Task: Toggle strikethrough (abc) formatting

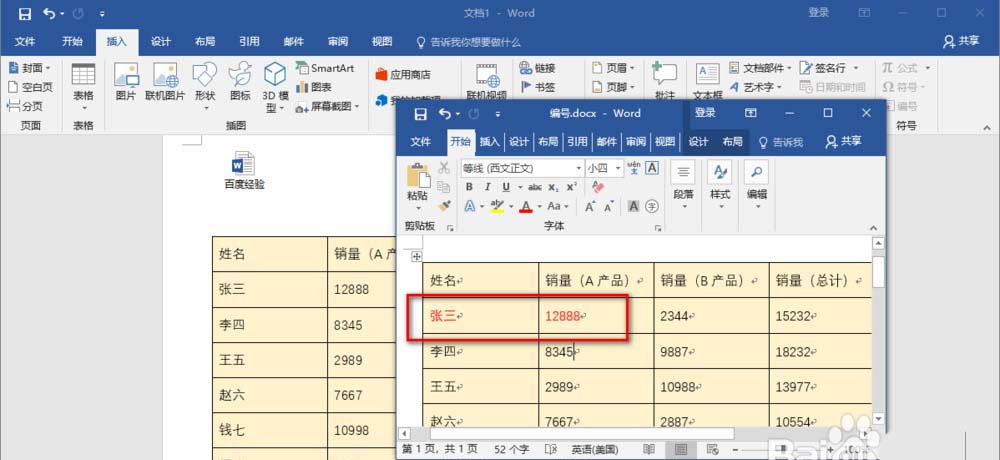Action: coord(534,187)
